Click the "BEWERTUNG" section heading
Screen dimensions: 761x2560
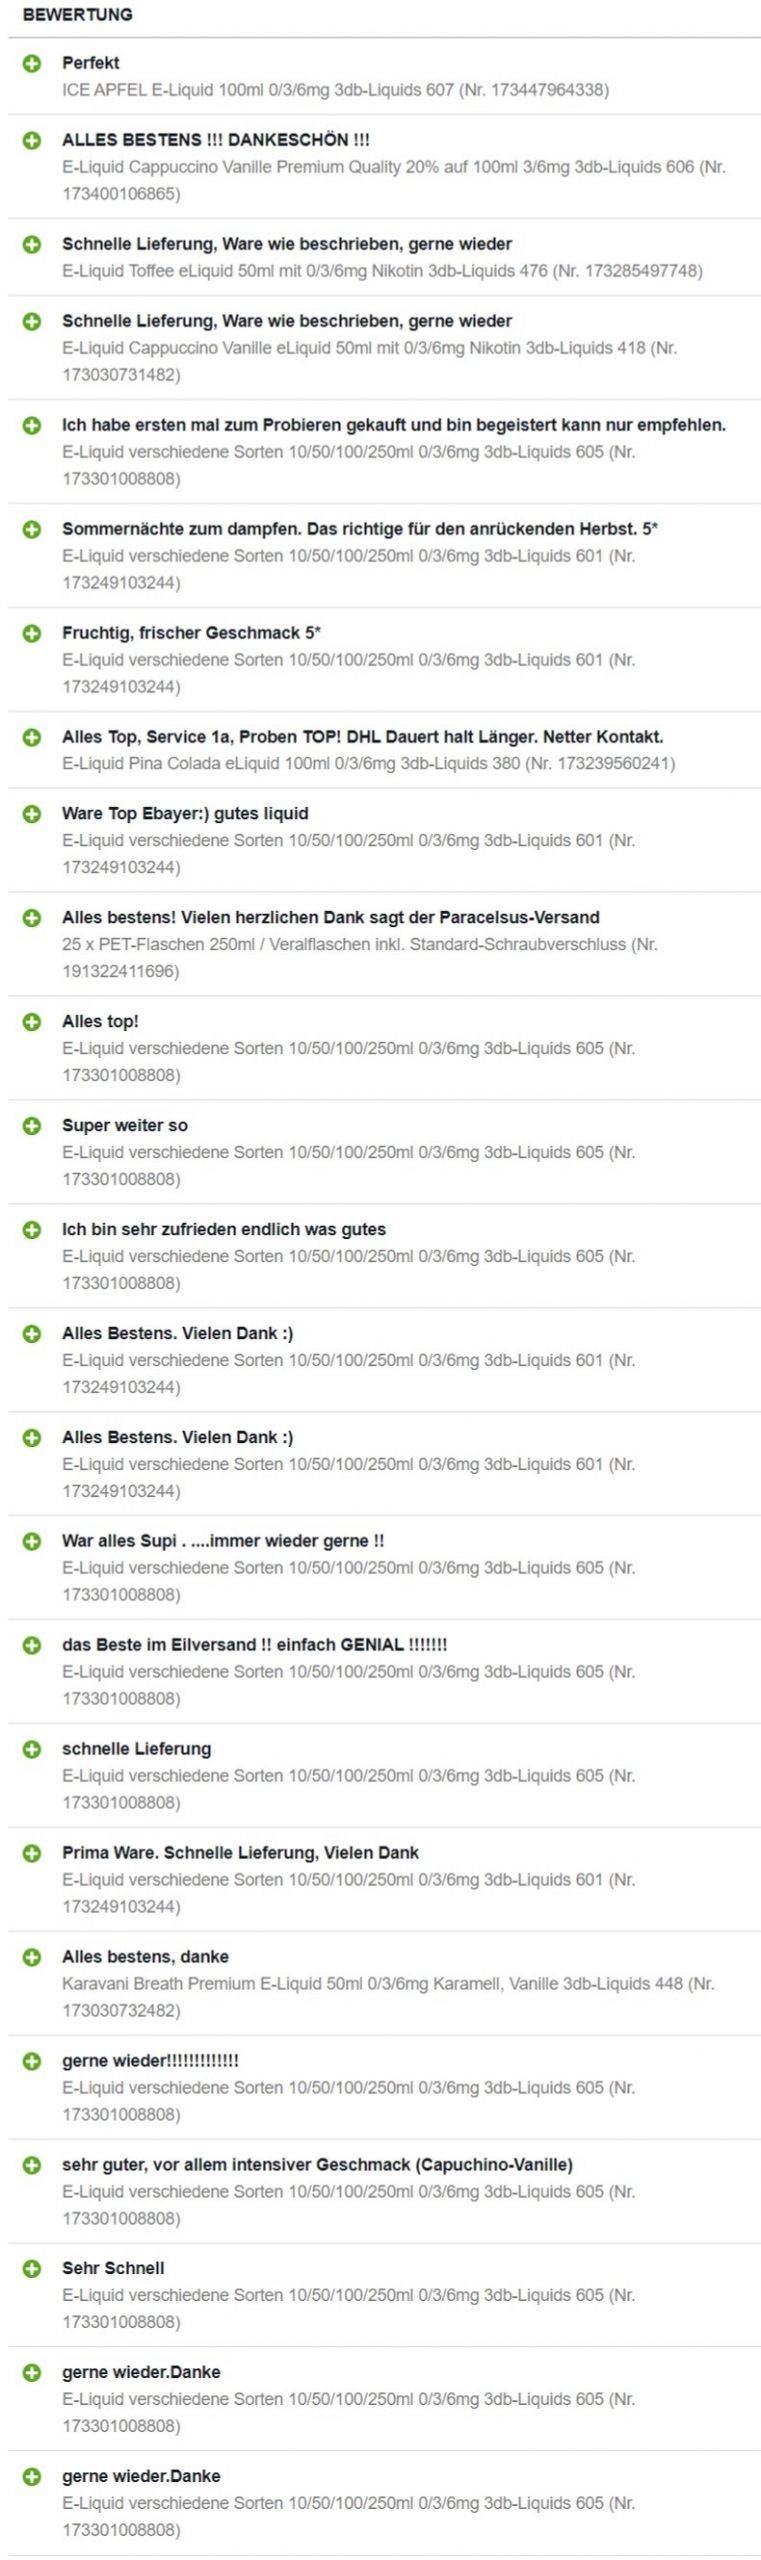tap(77, 15)
